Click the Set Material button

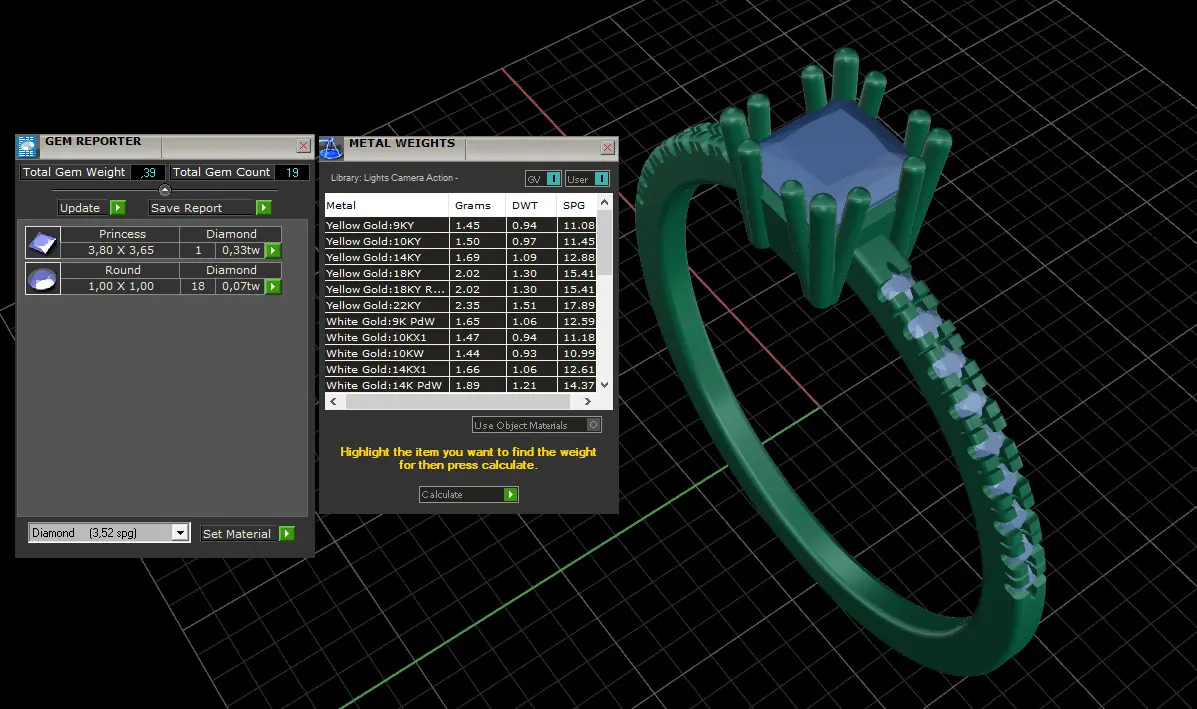247,533
